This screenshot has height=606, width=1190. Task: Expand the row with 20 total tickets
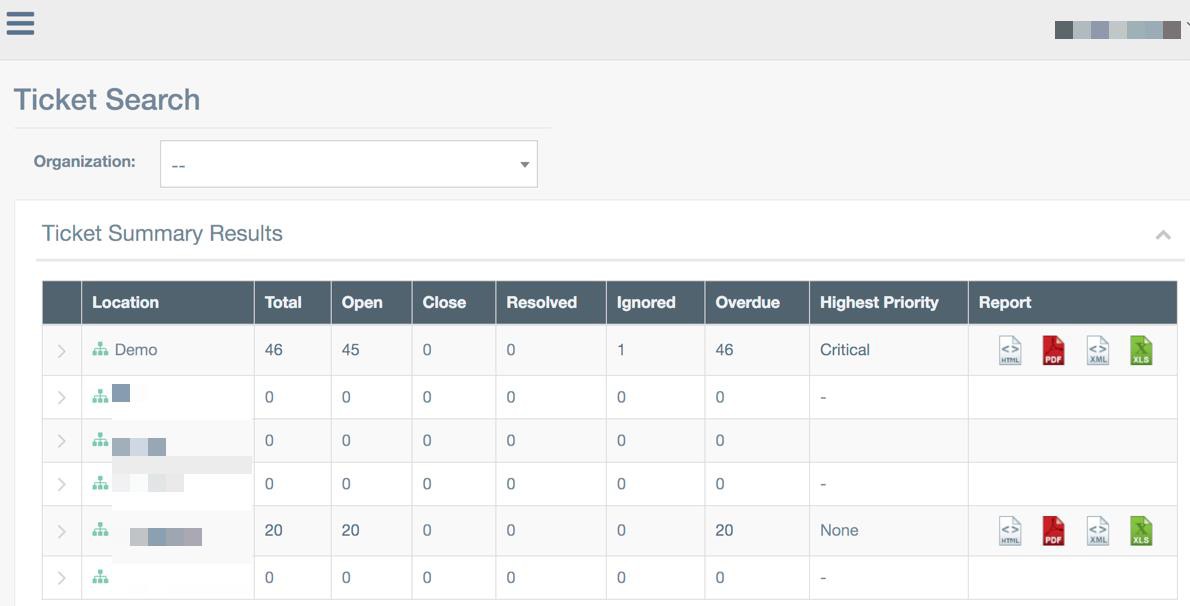(x=62, y=531)
